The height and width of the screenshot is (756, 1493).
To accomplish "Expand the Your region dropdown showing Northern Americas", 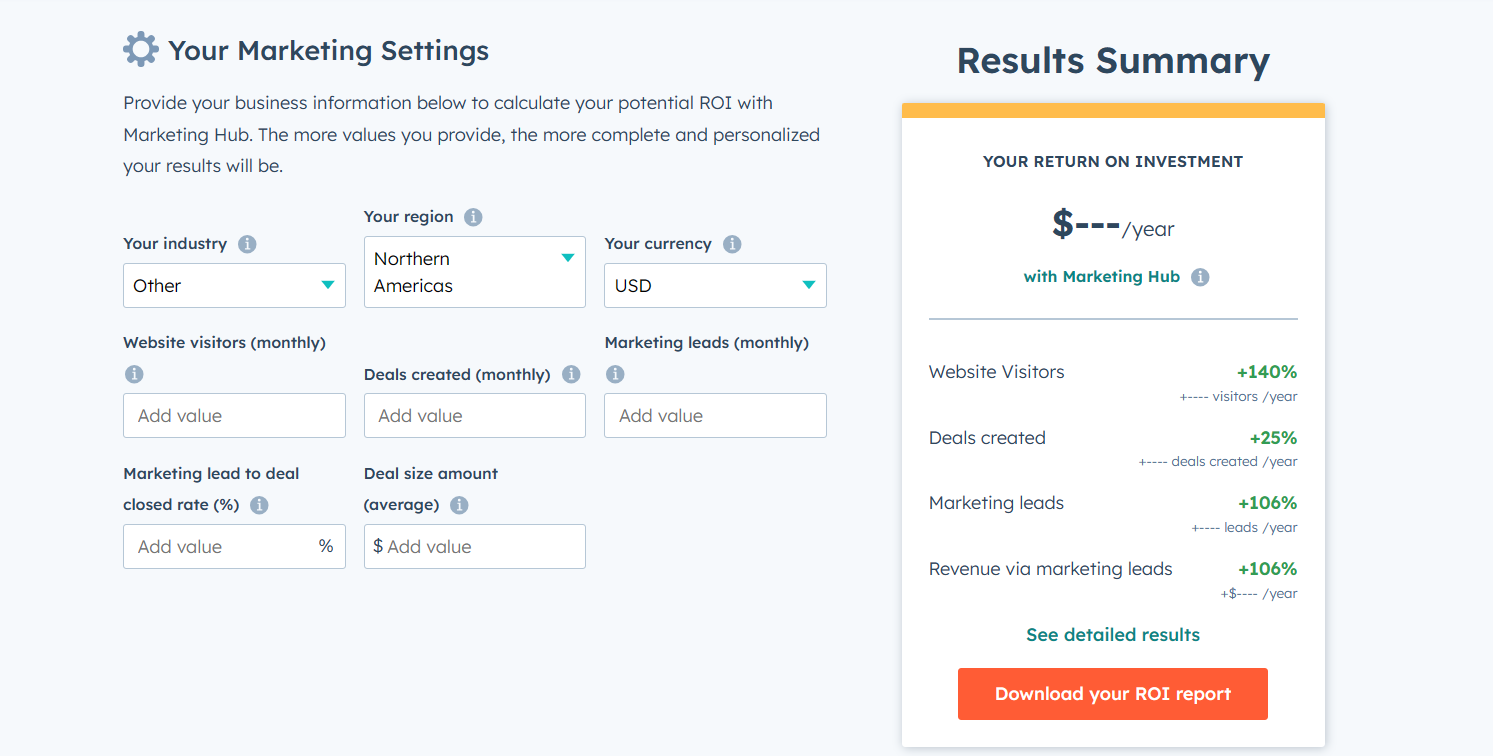I will click(475, 272).
